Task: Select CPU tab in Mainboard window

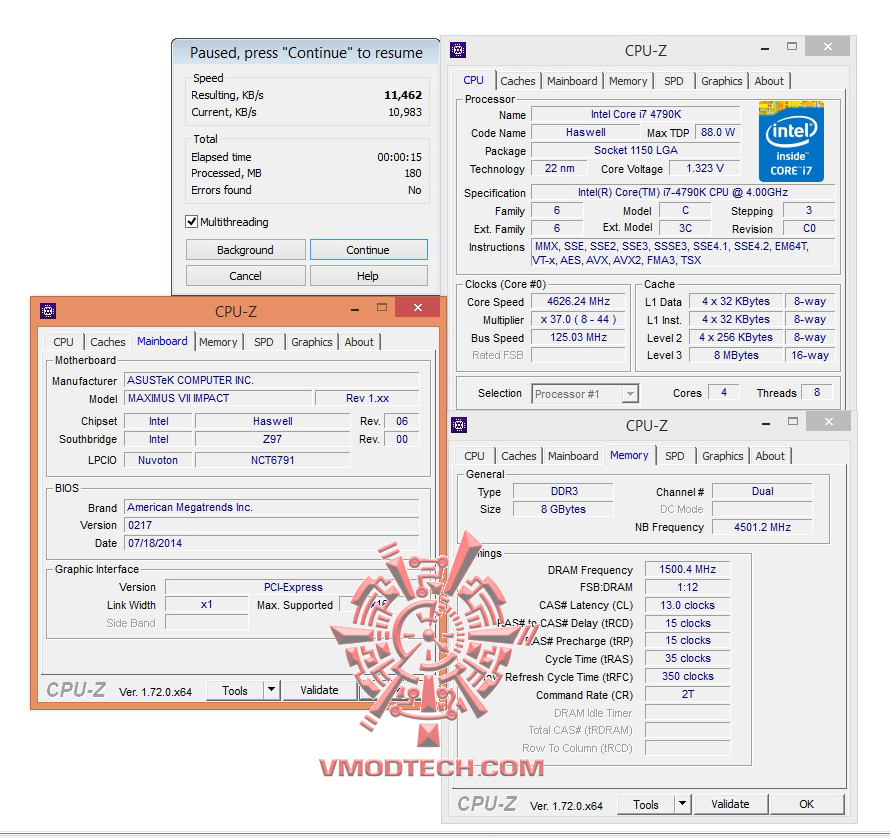Action: coord(64,342)
